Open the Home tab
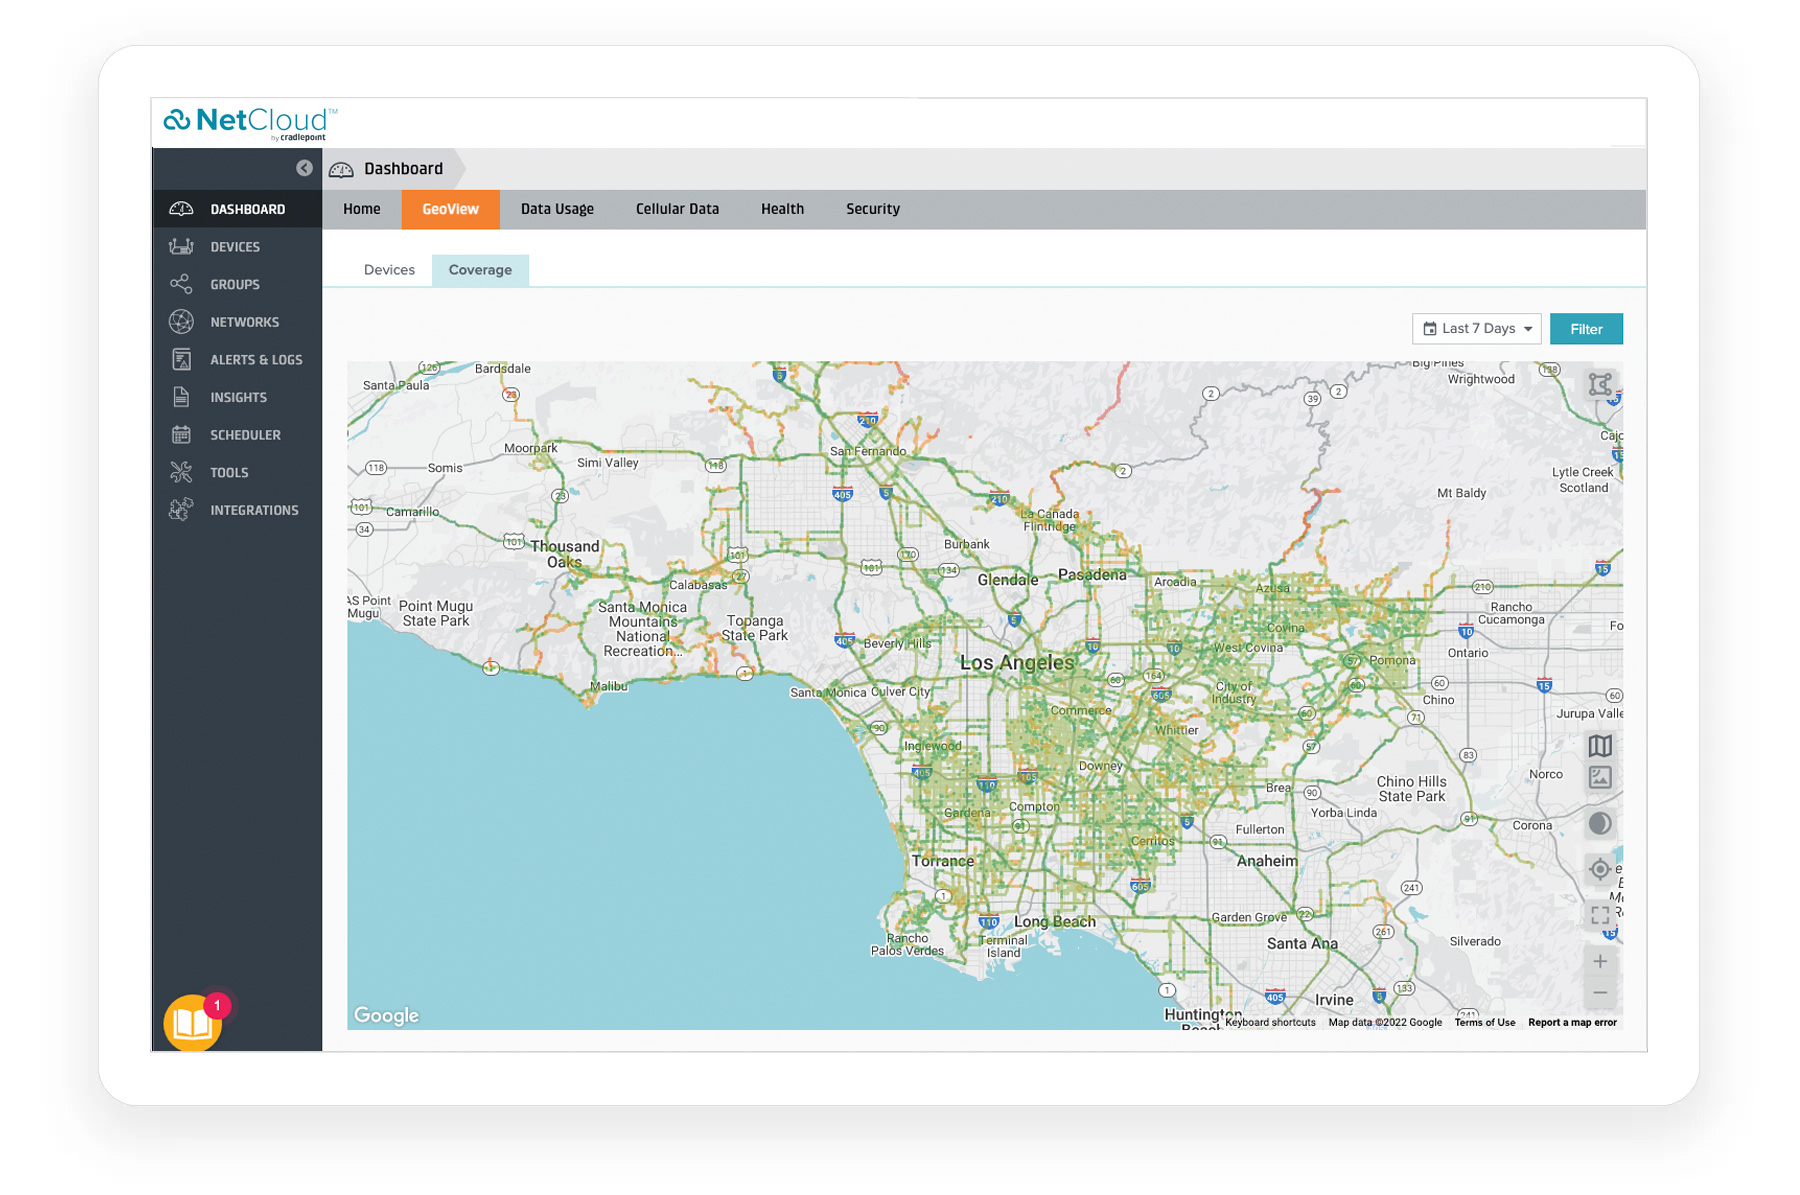The width and height of the screenshot is (1800, 1195). (362, 209)
